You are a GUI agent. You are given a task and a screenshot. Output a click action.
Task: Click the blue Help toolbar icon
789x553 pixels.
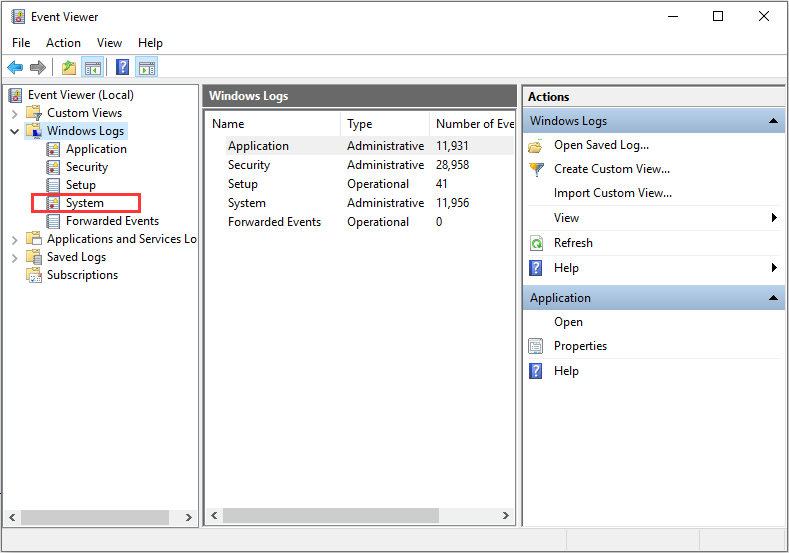pyautogui.click(x=122, y=68)
